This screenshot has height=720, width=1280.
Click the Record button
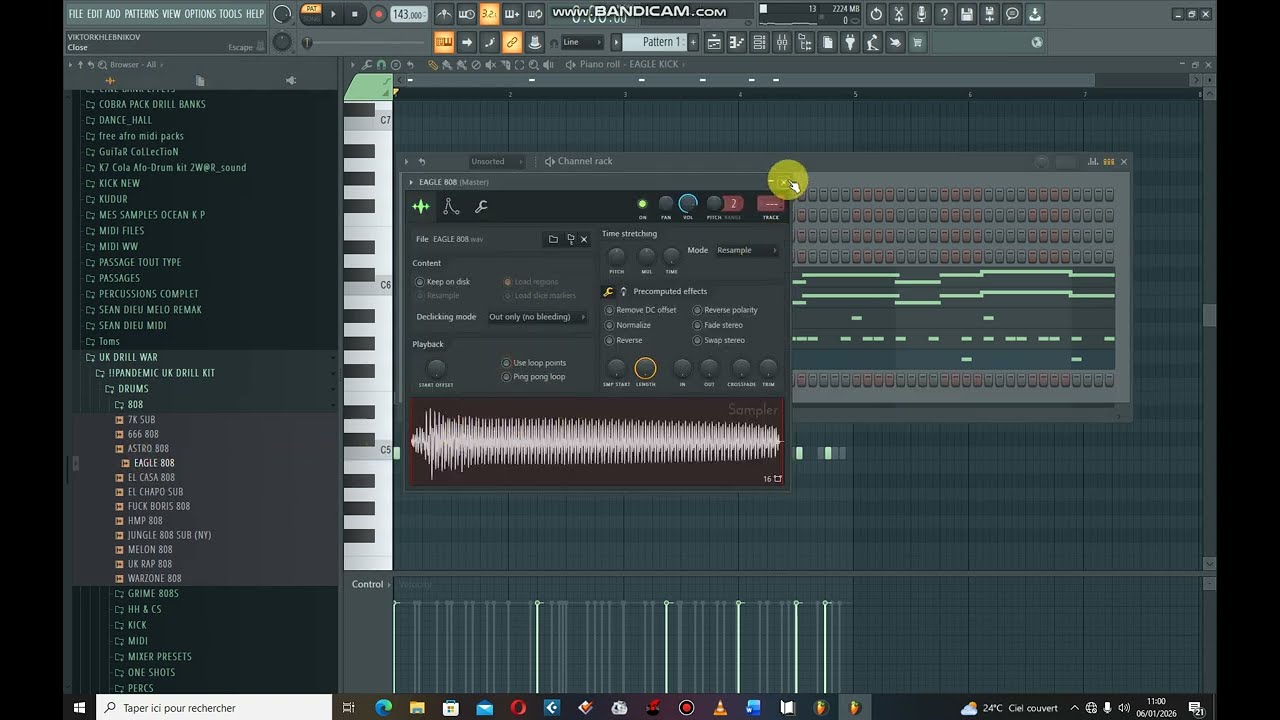coord(378,14)
